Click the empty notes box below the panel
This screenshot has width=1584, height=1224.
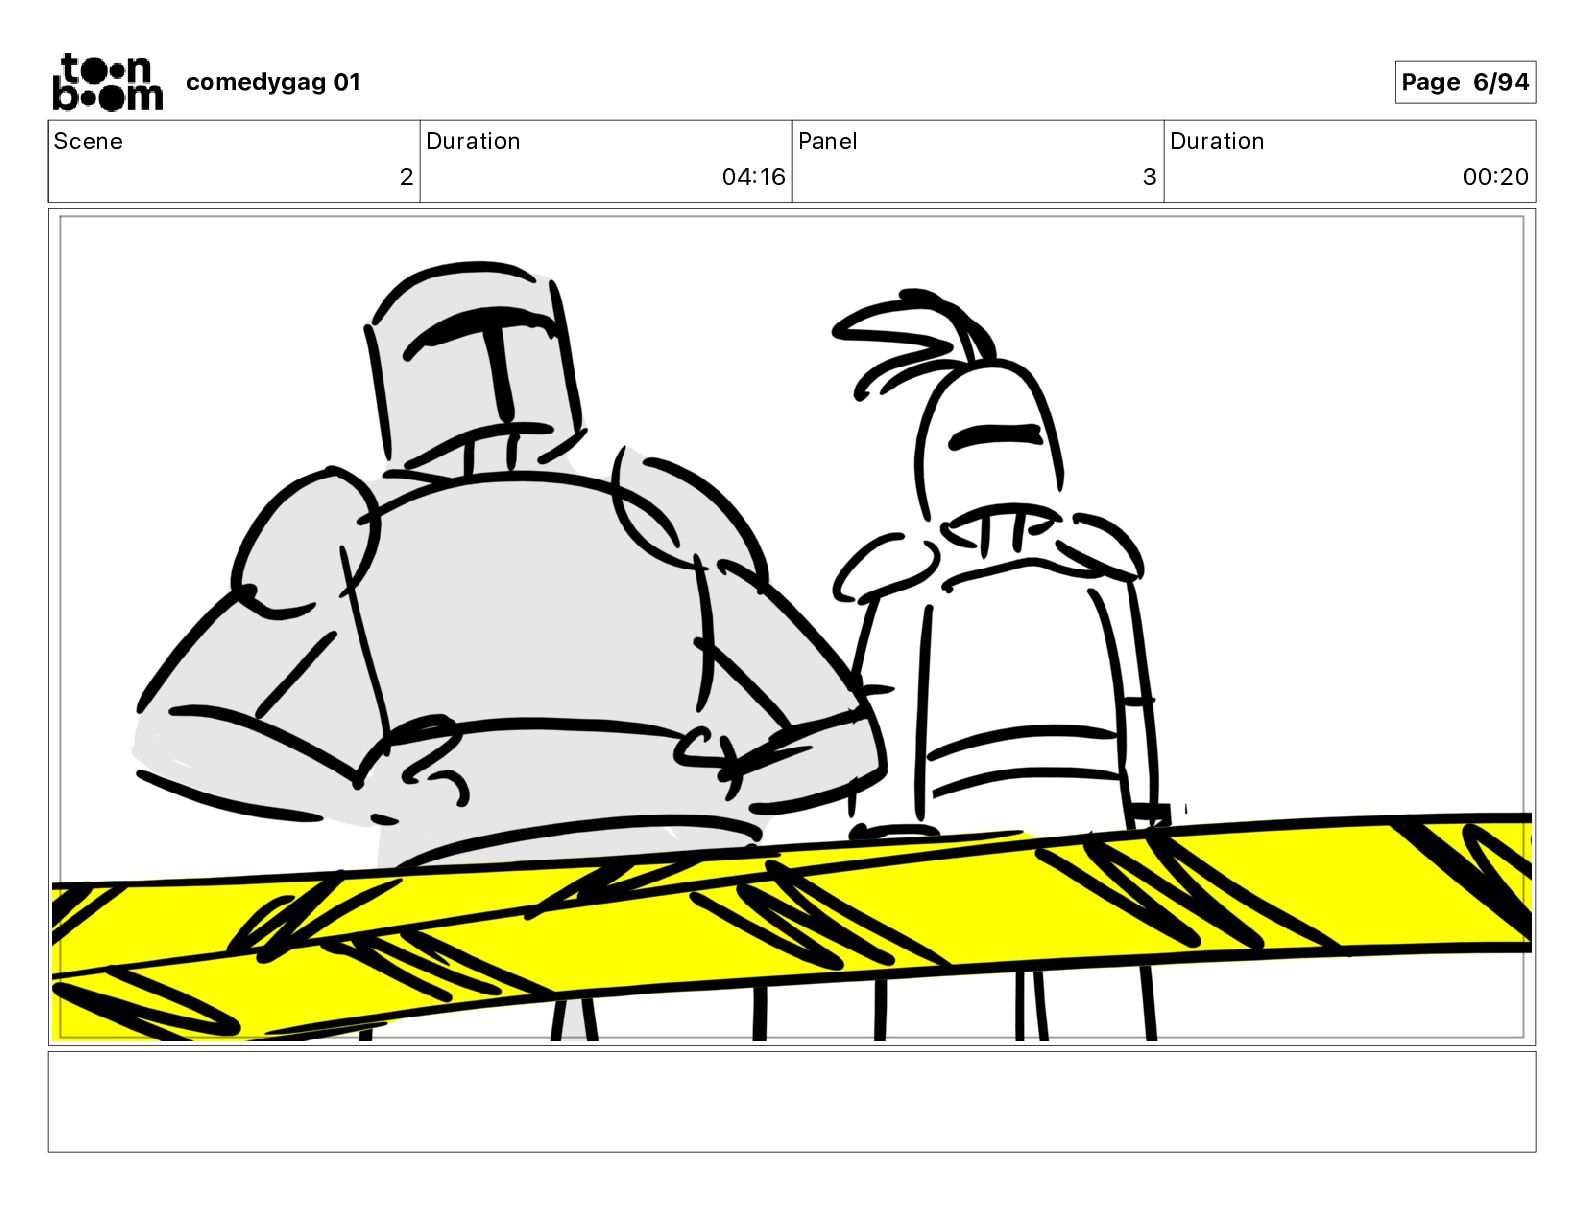(x=792, y=1101)
